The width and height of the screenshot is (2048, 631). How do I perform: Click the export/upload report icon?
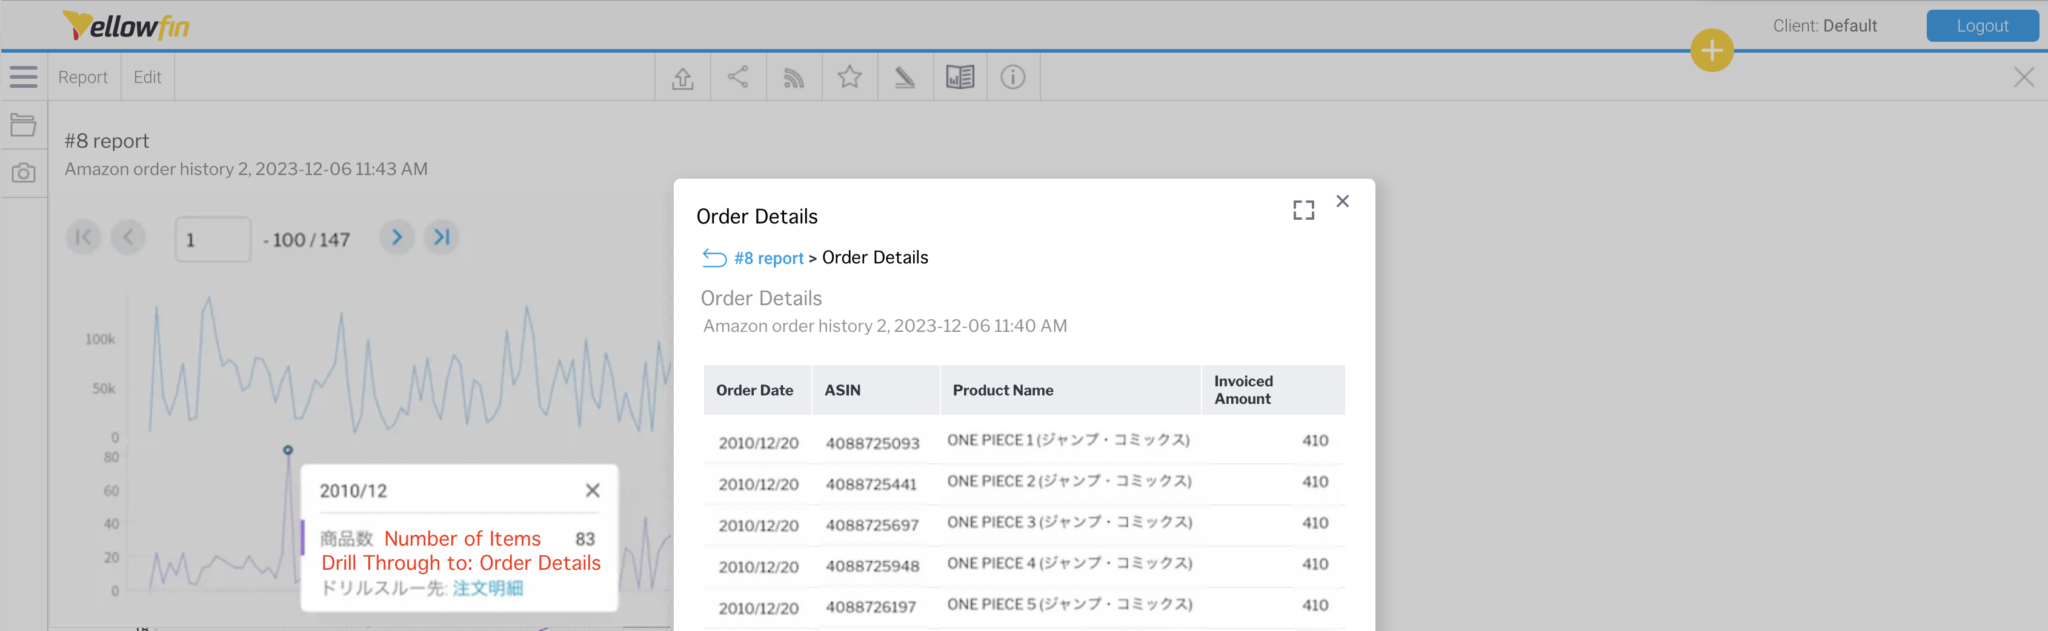[x=683, y=77]
